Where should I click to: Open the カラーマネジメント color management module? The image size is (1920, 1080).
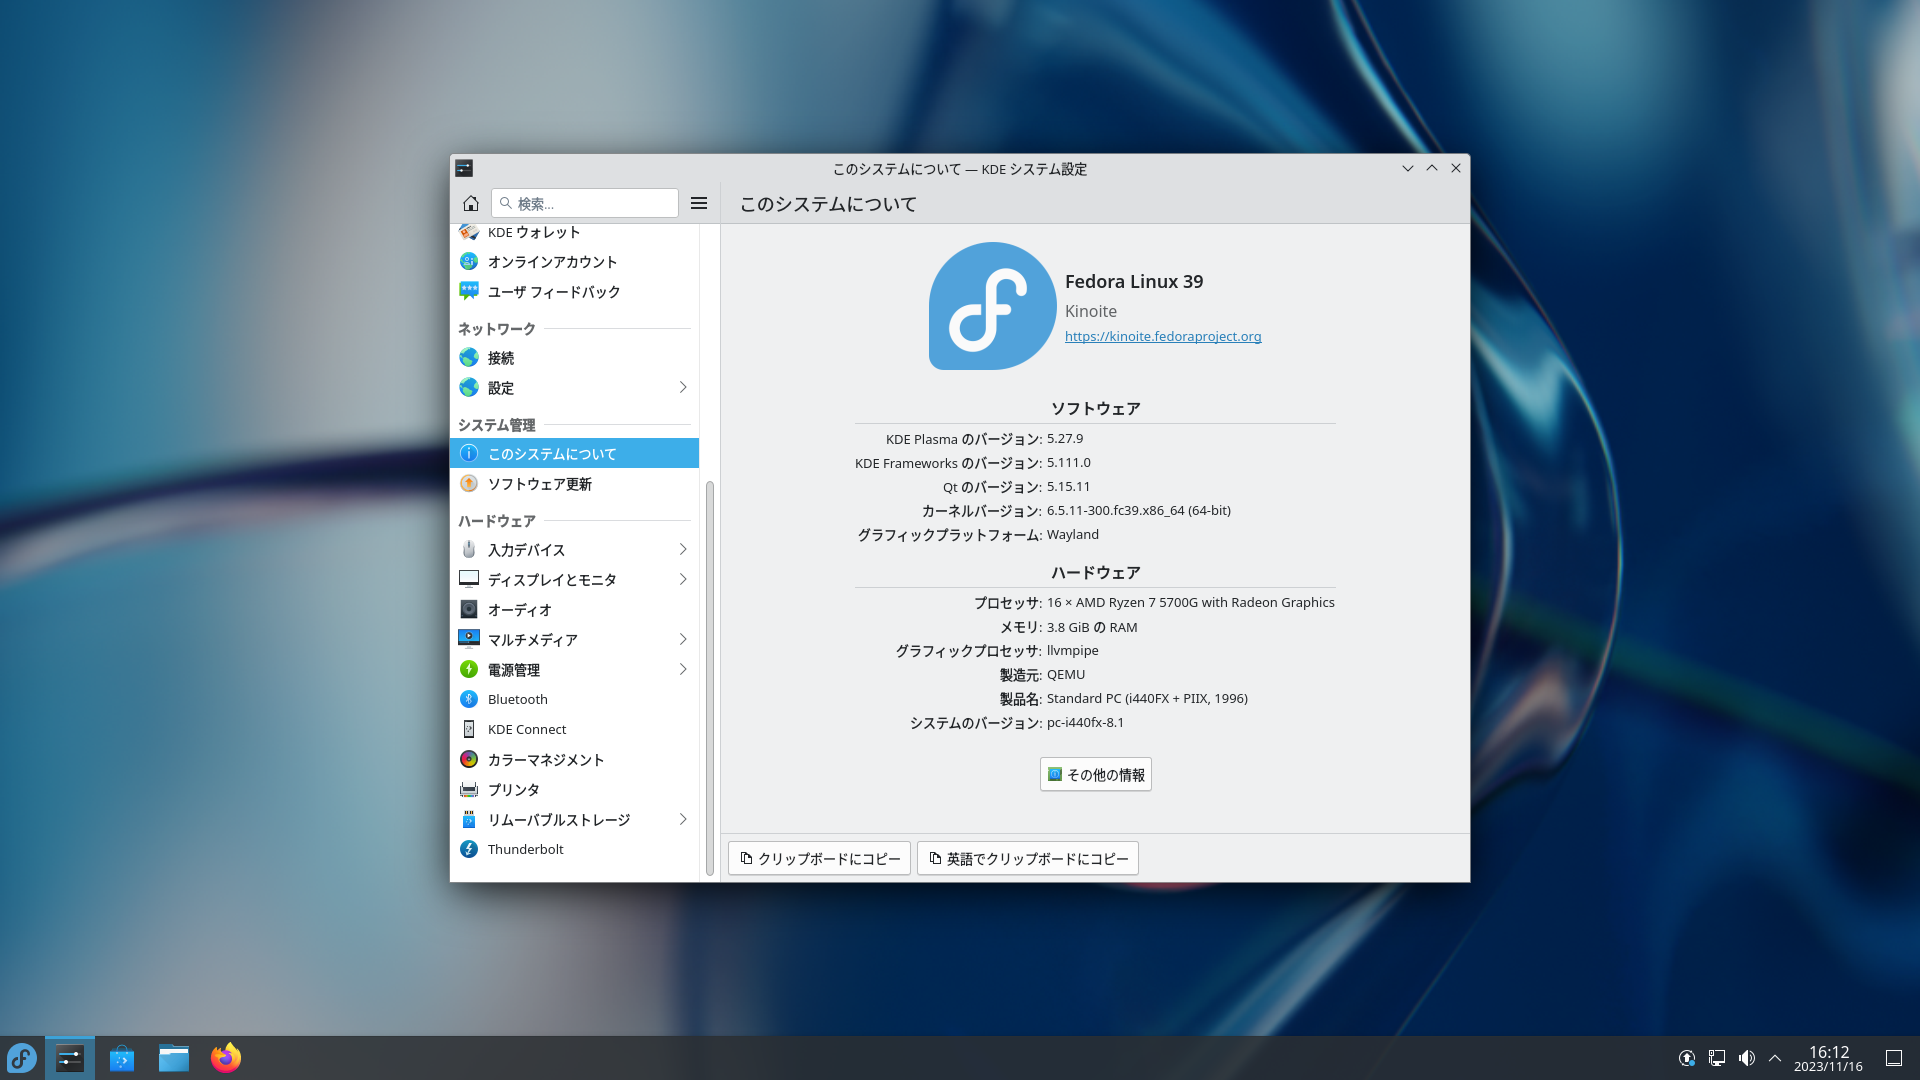(x=545, y=760)
